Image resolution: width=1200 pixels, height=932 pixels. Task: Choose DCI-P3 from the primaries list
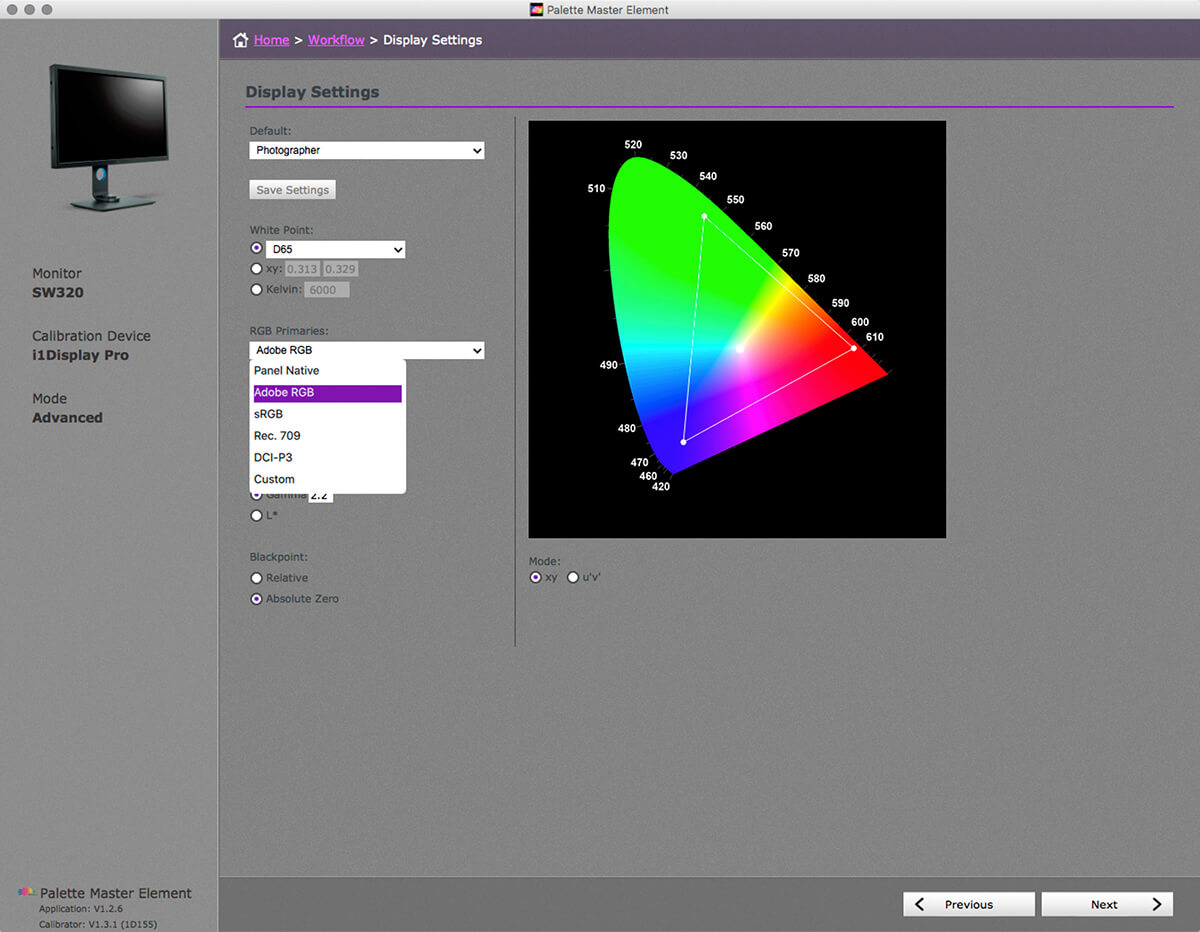[x=274, y=457]
